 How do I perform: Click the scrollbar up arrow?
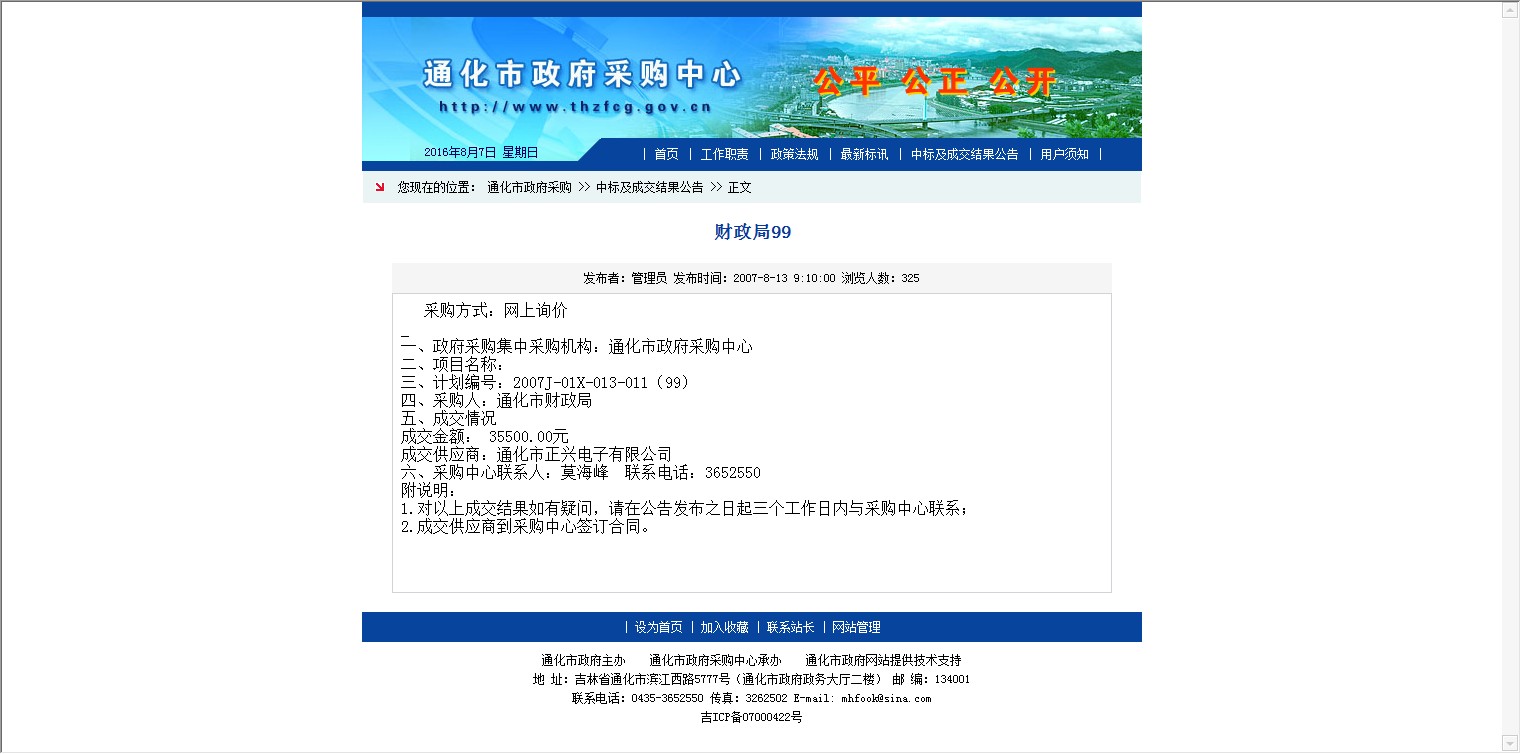[1510, 11]
